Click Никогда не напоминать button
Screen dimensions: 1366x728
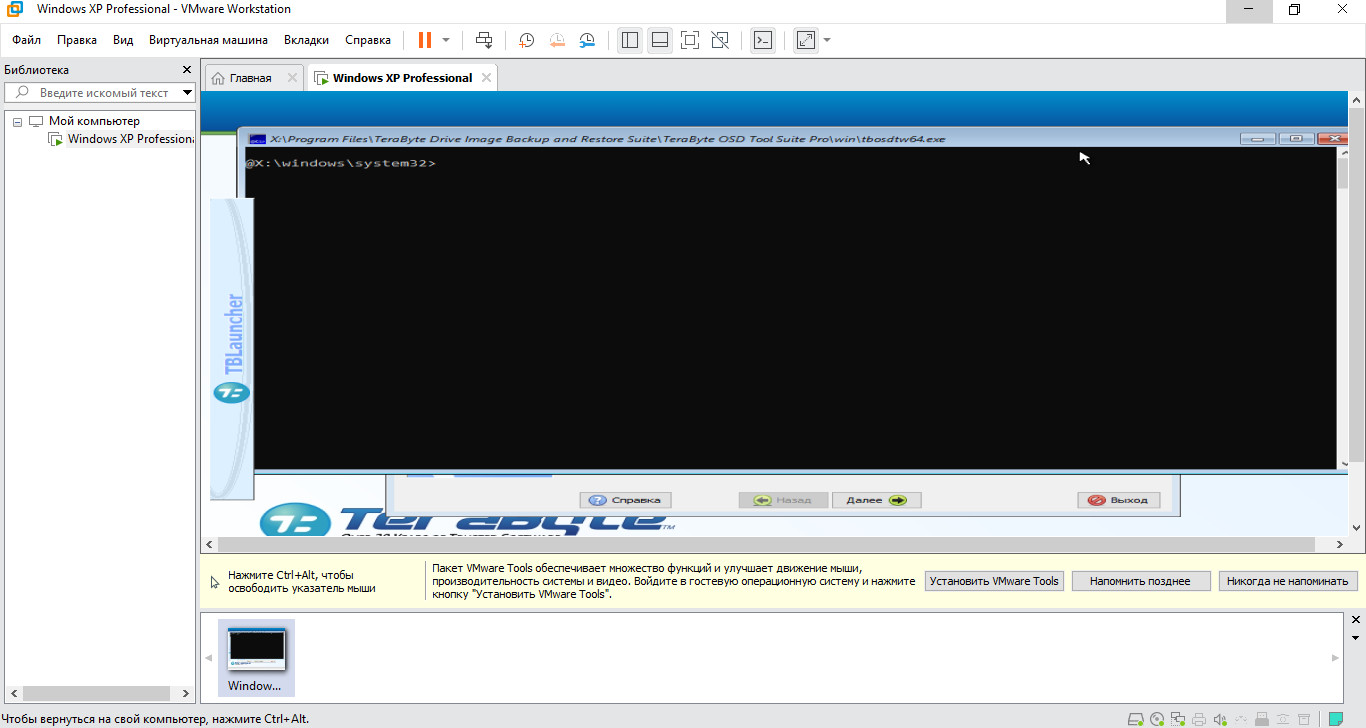(x=1288, y=581)
